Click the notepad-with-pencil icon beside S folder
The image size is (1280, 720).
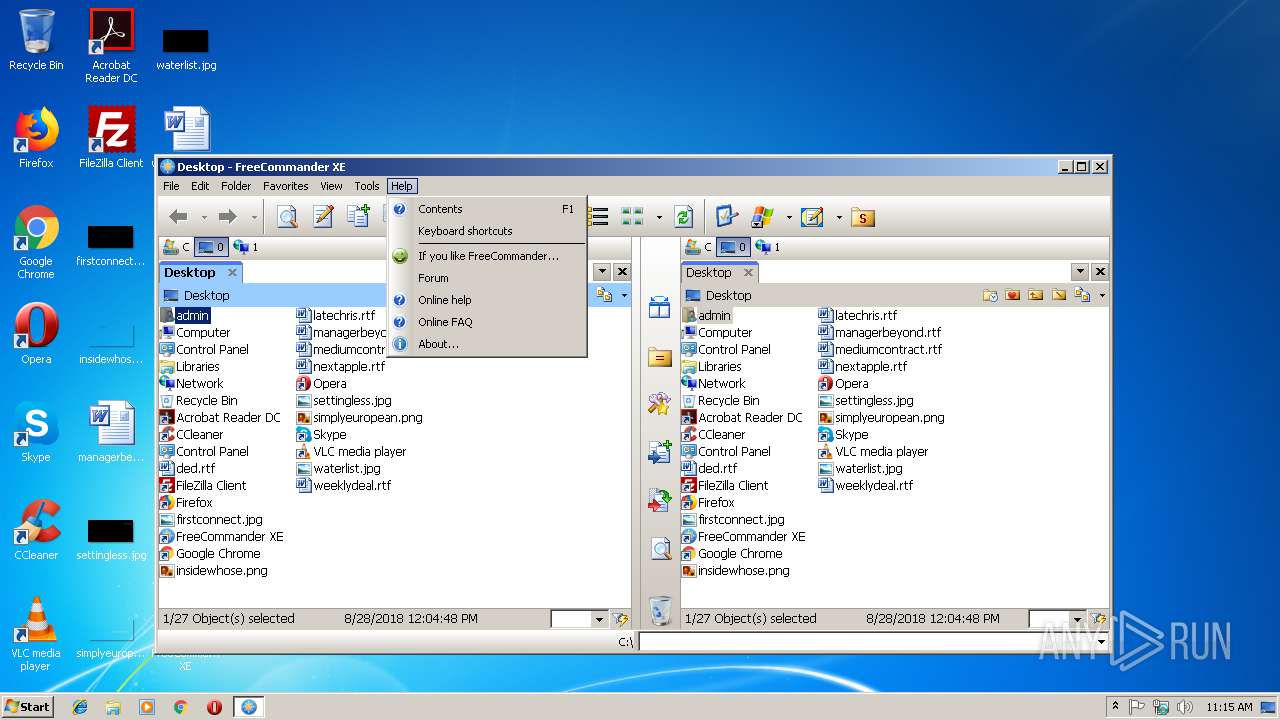point(812,217)
